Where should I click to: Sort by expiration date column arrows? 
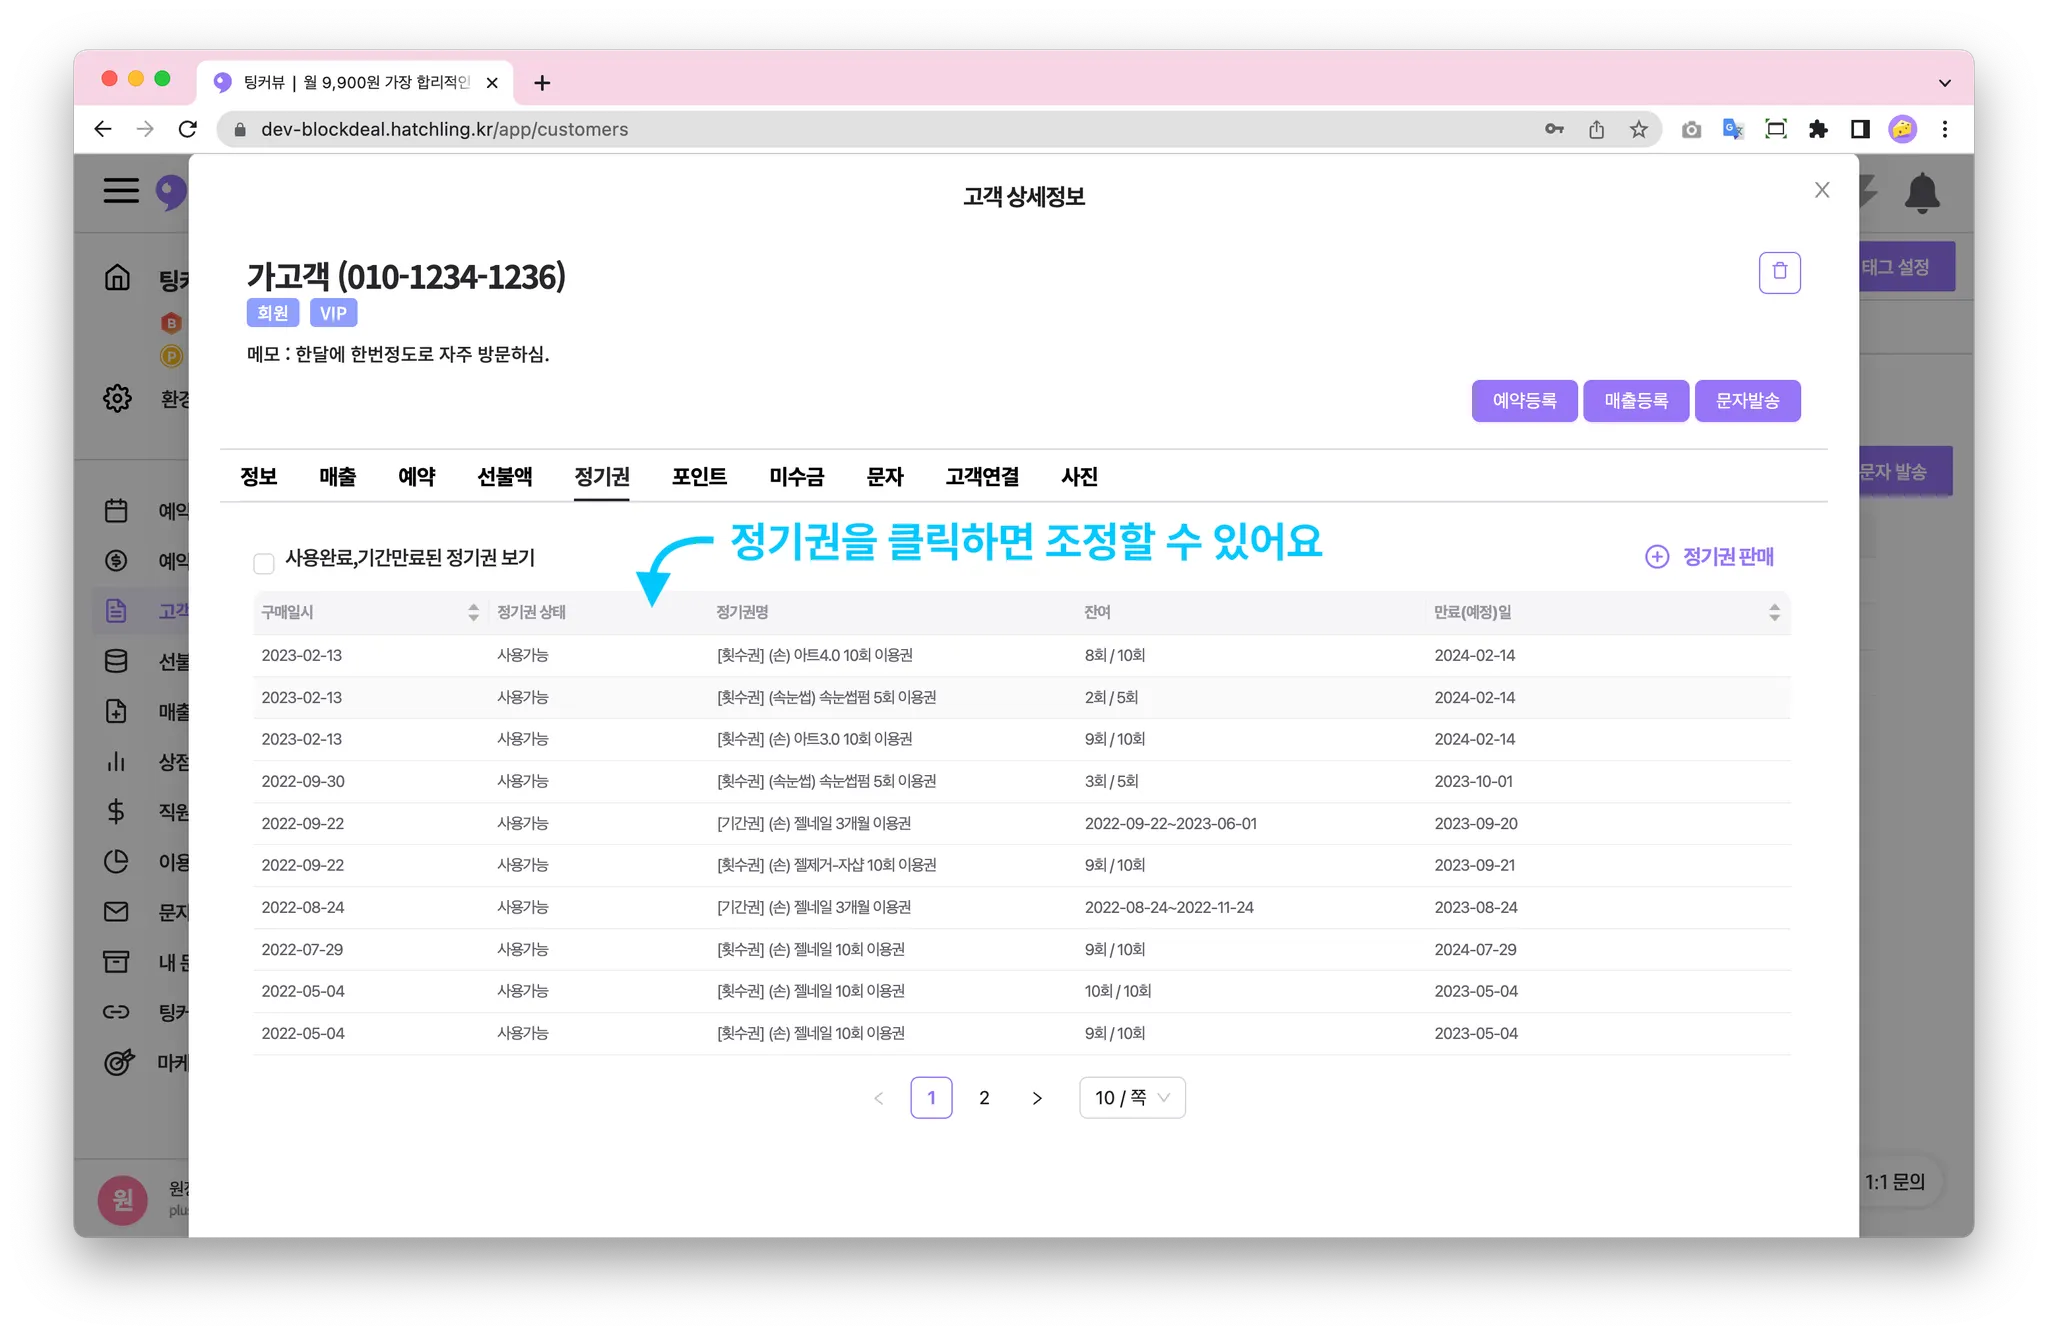[1774, 612]
